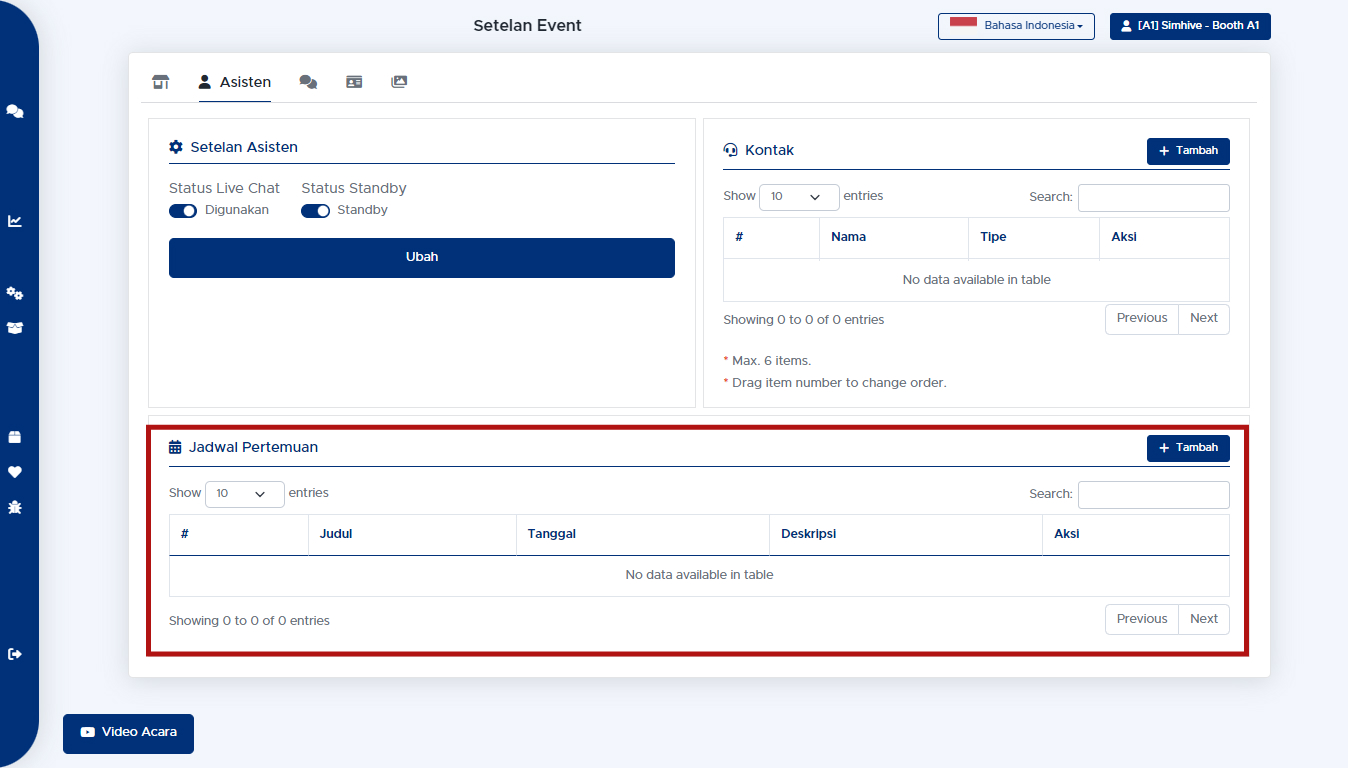1348x768 pixels.
Task: Sort meeting table by Deskripsi column
Action: click(x=906, y=535)
